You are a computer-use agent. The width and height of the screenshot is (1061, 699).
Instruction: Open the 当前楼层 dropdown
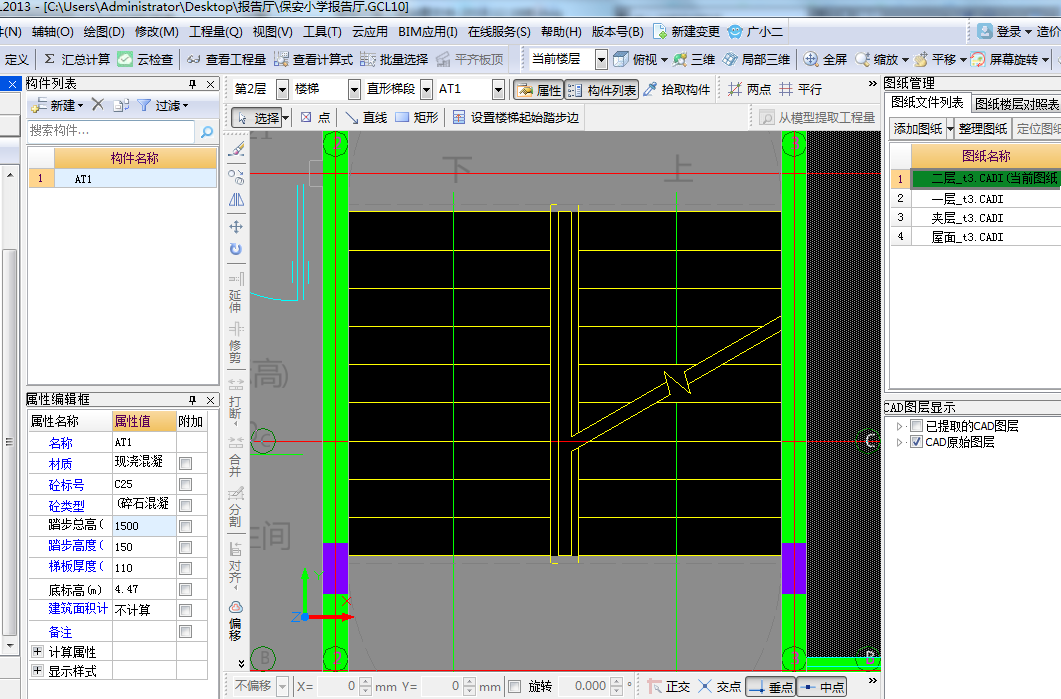coord(601,60)
